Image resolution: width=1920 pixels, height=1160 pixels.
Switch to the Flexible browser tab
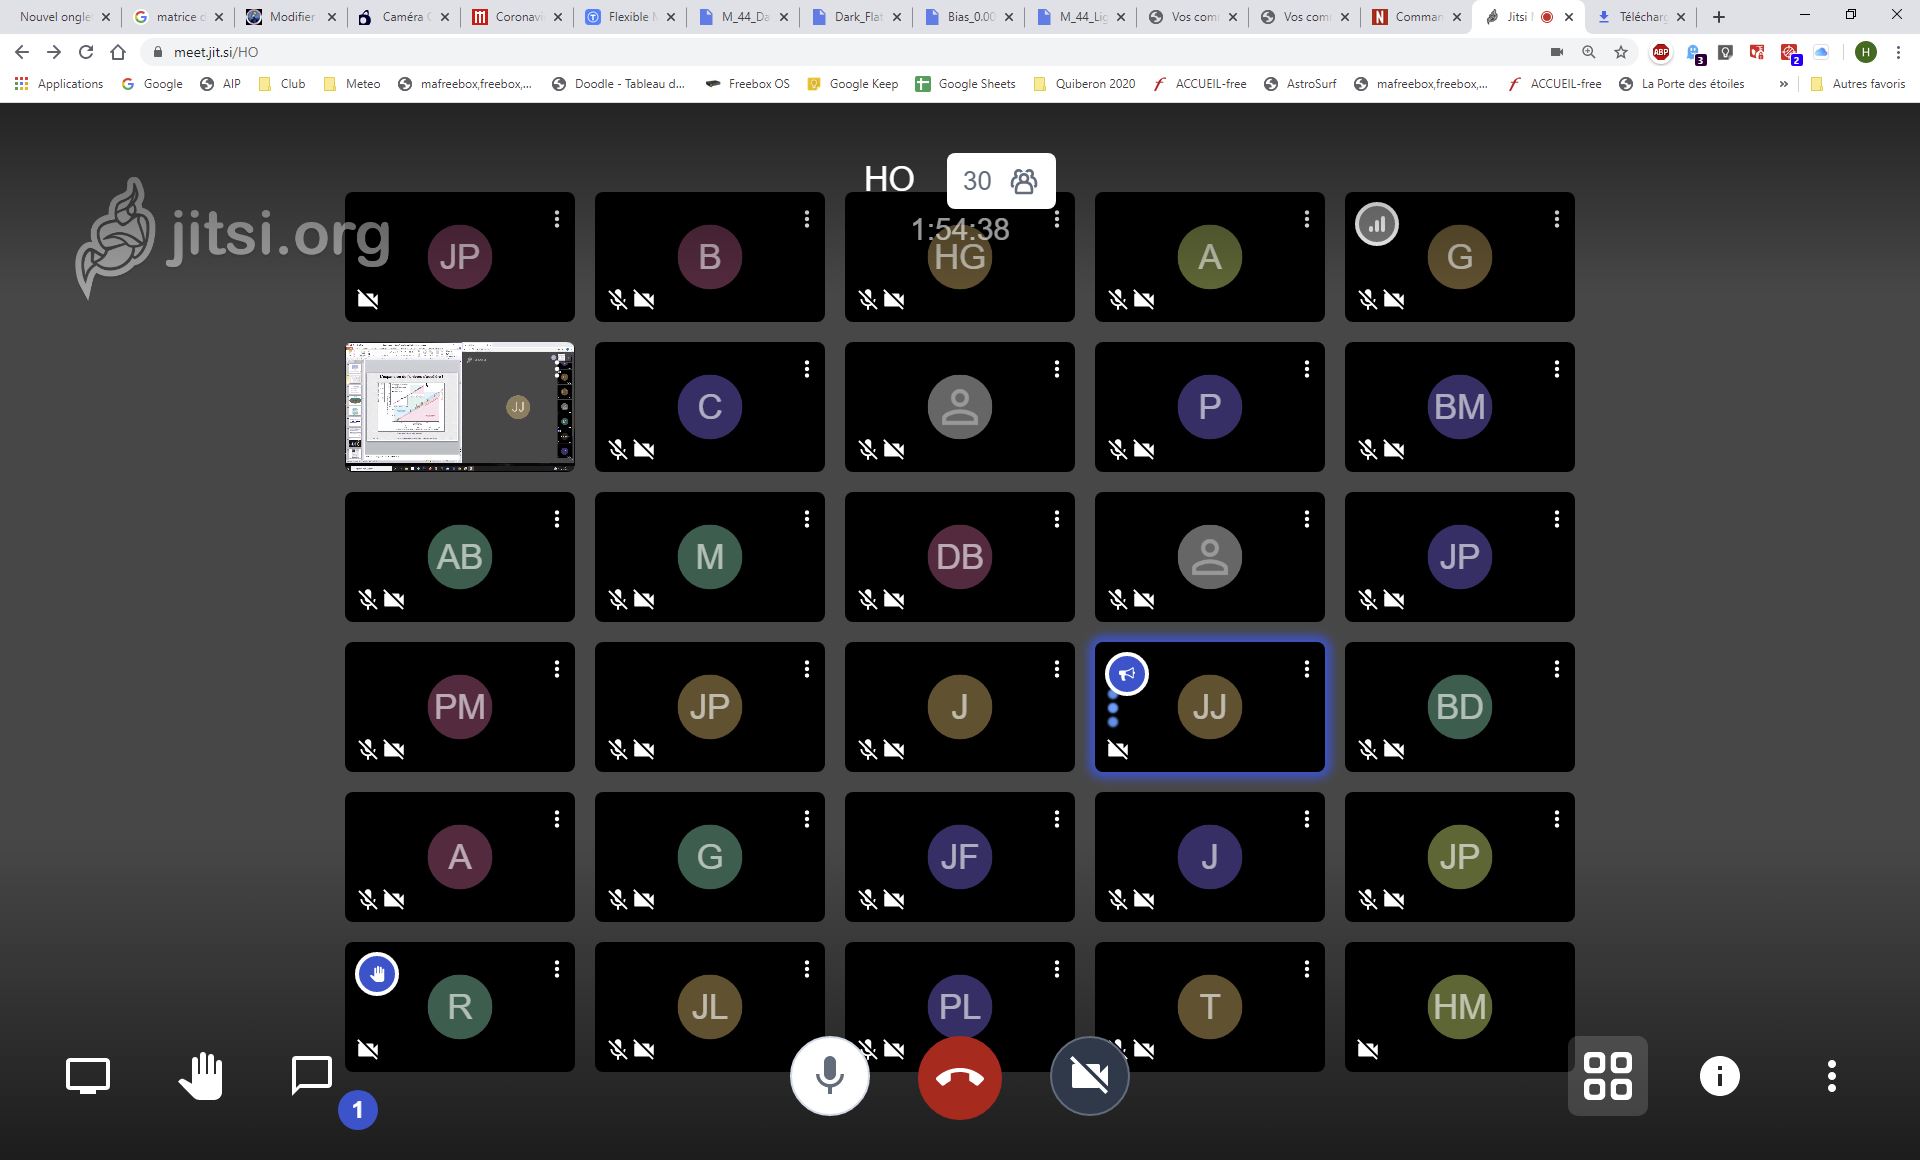[630, 17]
